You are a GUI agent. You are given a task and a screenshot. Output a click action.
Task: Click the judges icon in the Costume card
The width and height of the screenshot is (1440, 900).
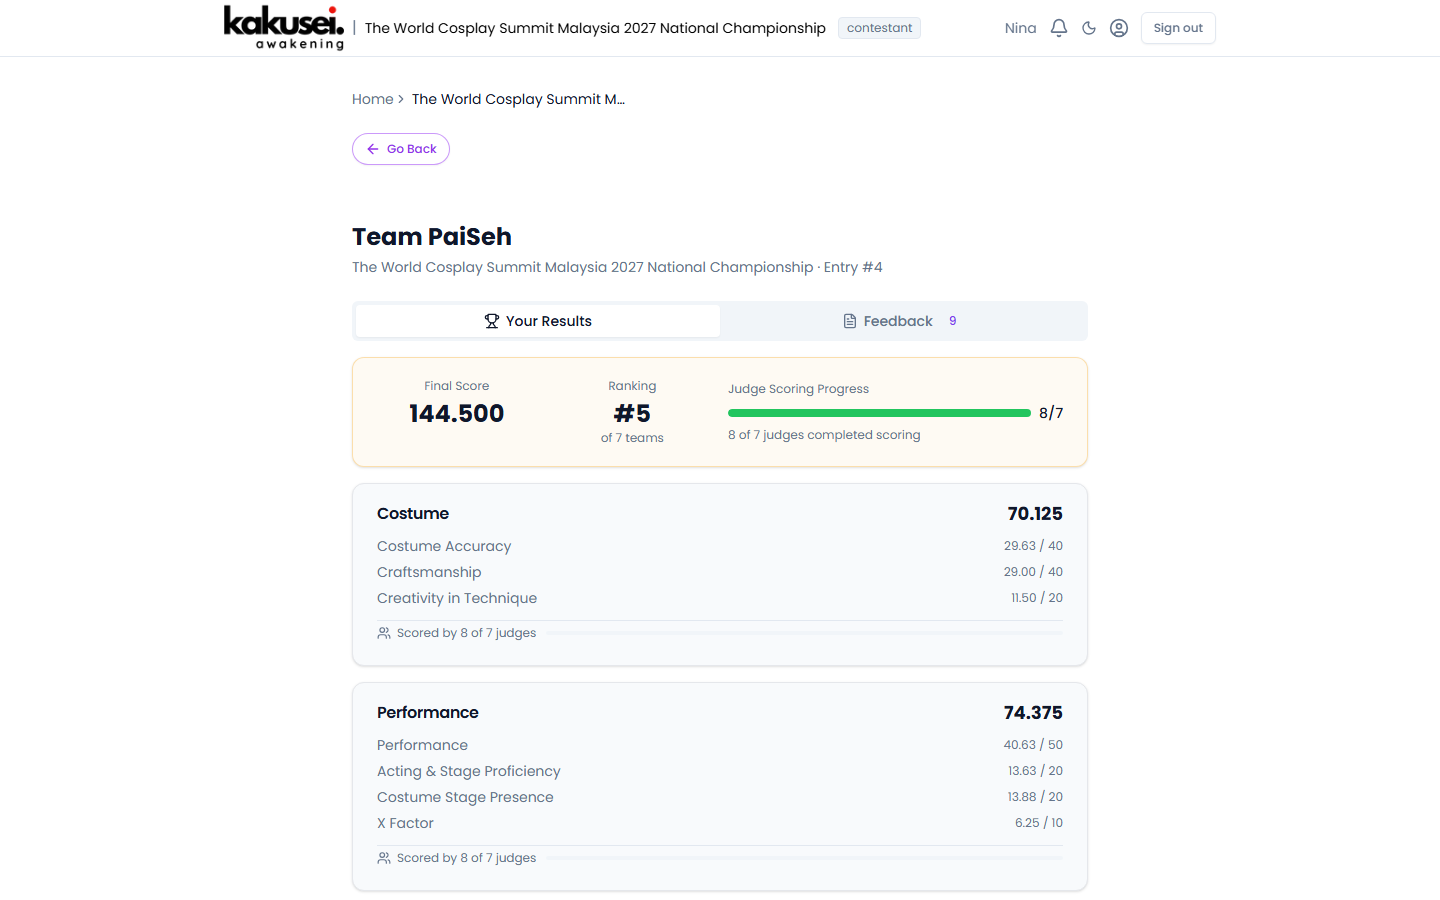coord(383,632)
